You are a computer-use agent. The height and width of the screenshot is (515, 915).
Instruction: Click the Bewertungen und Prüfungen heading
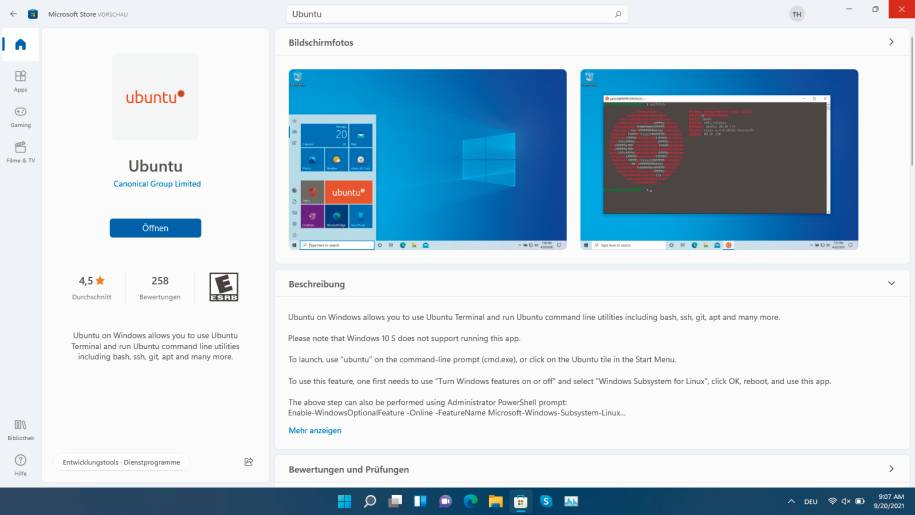348,470
